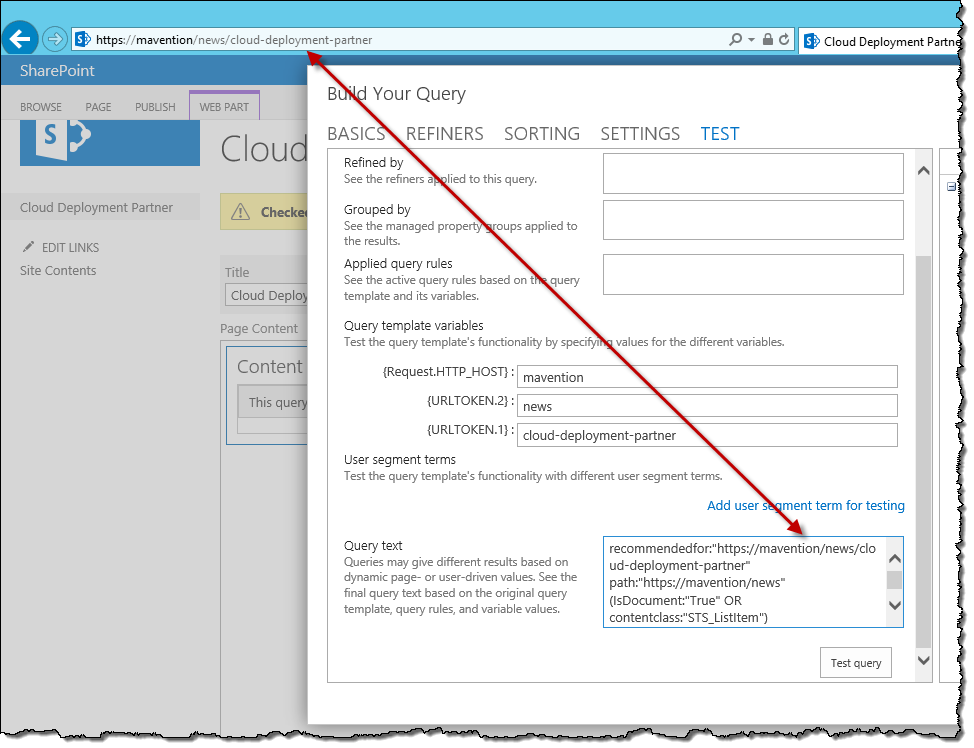Open the SORTING tab
Image resolution: width=974 pixels, height=748 pixels.
(542, 134)
